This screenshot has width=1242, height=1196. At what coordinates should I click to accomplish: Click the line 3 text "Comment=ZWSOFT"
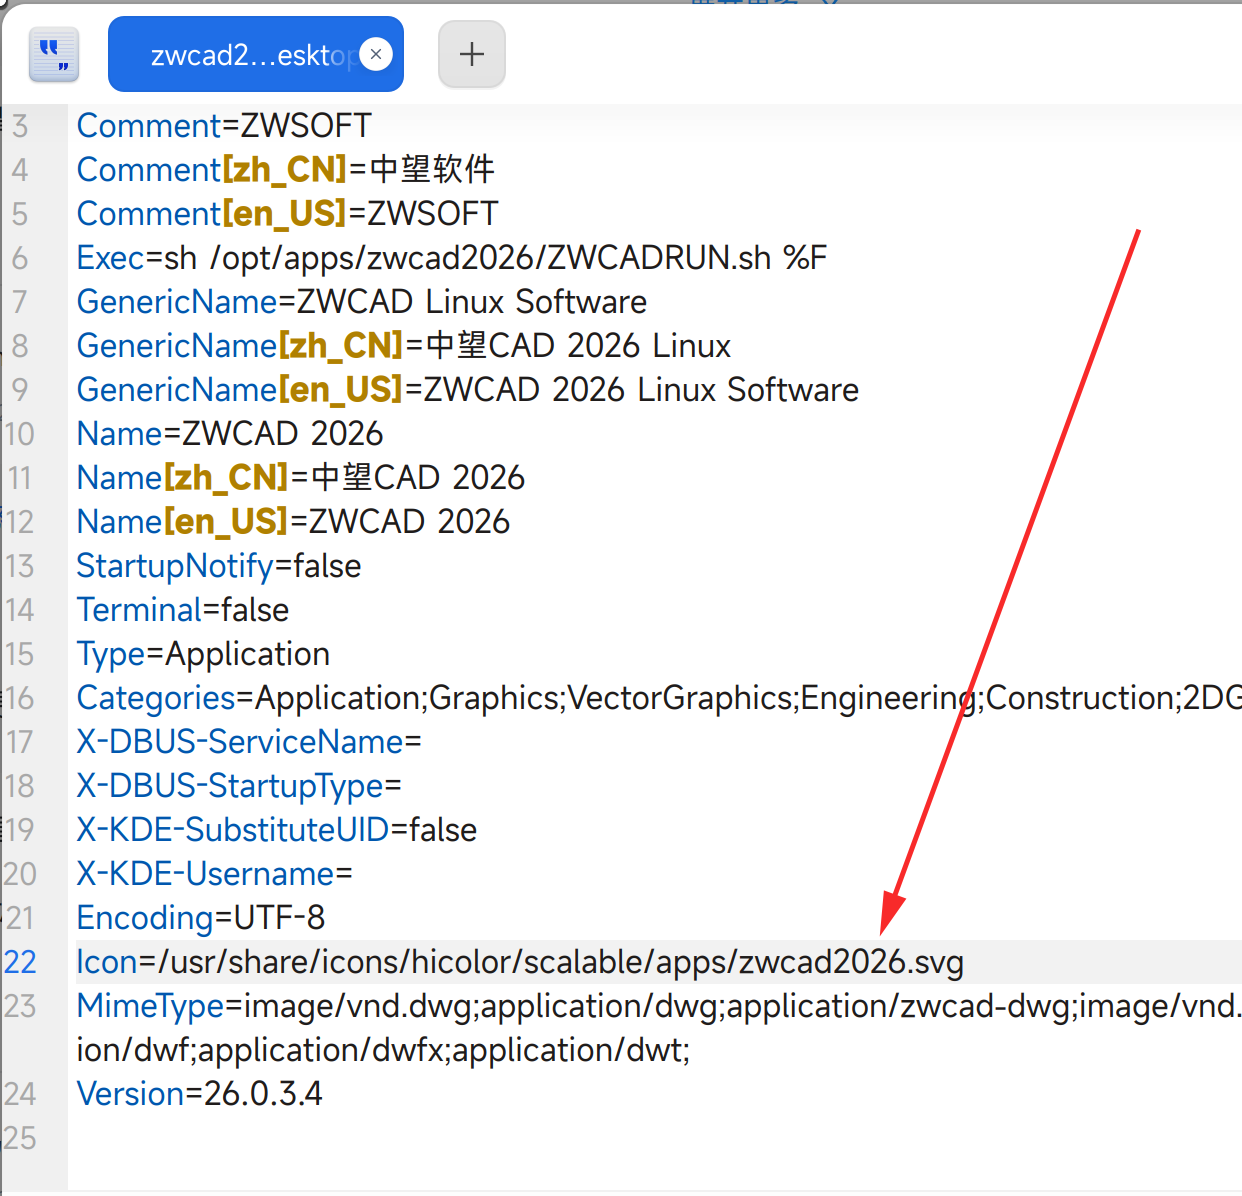click(224, 126)
